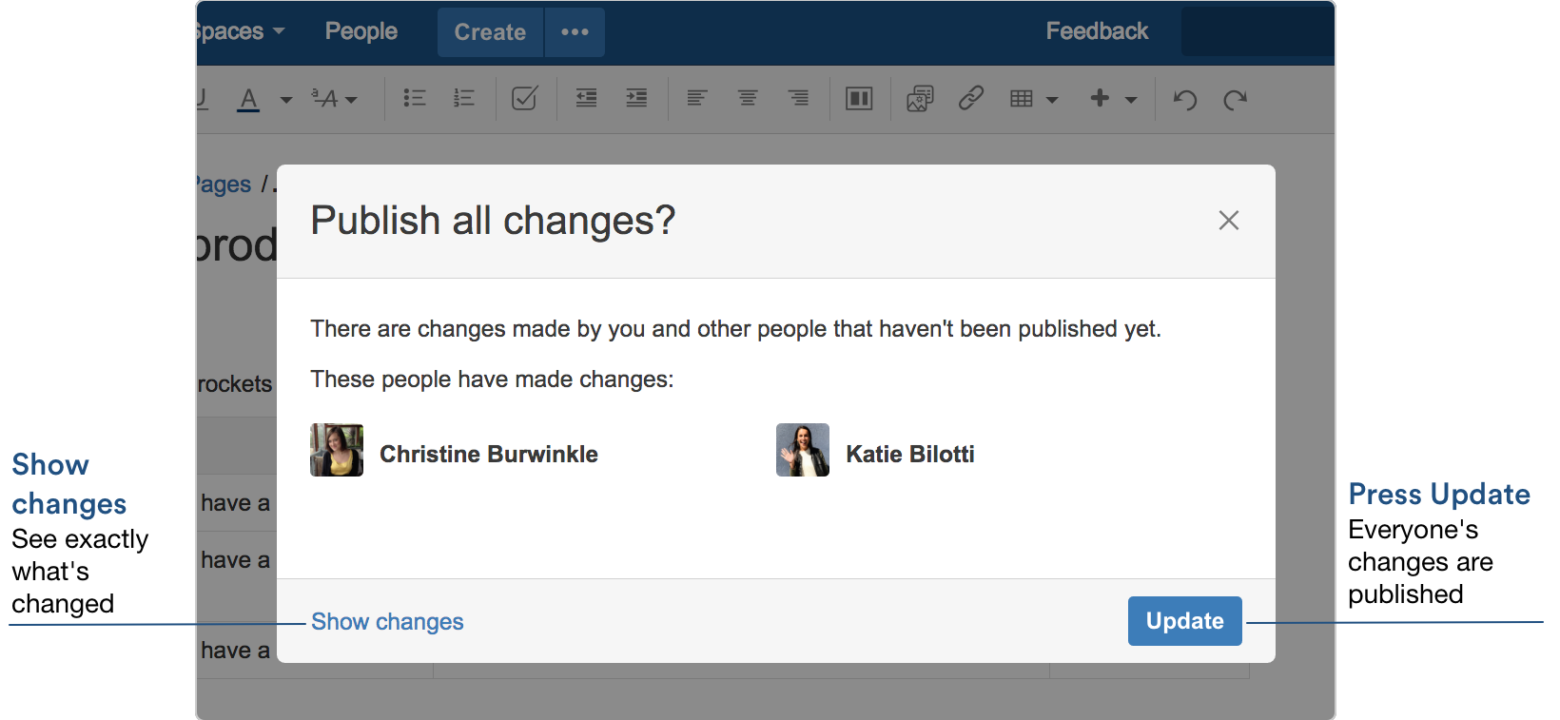Open the page layout icon

pyautogui.click(x=859, y=98)
